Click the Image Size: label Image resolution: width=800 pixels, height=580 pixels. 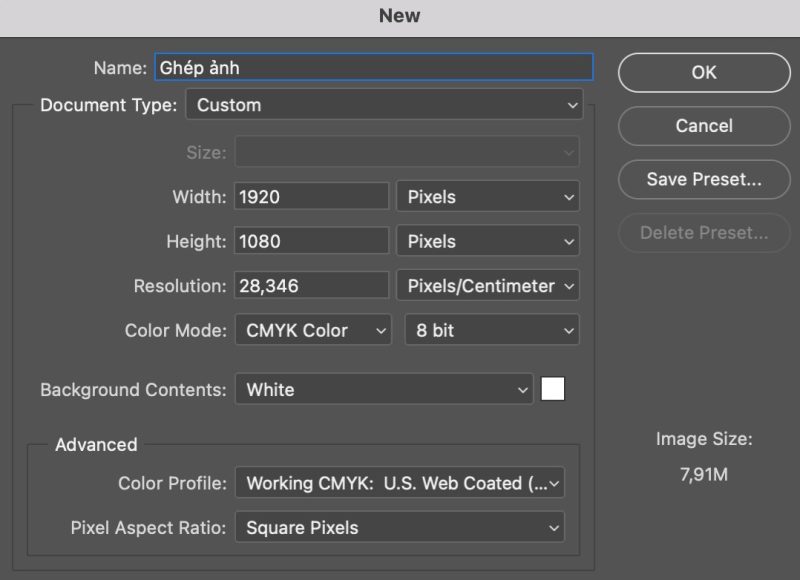coord(704,439)
